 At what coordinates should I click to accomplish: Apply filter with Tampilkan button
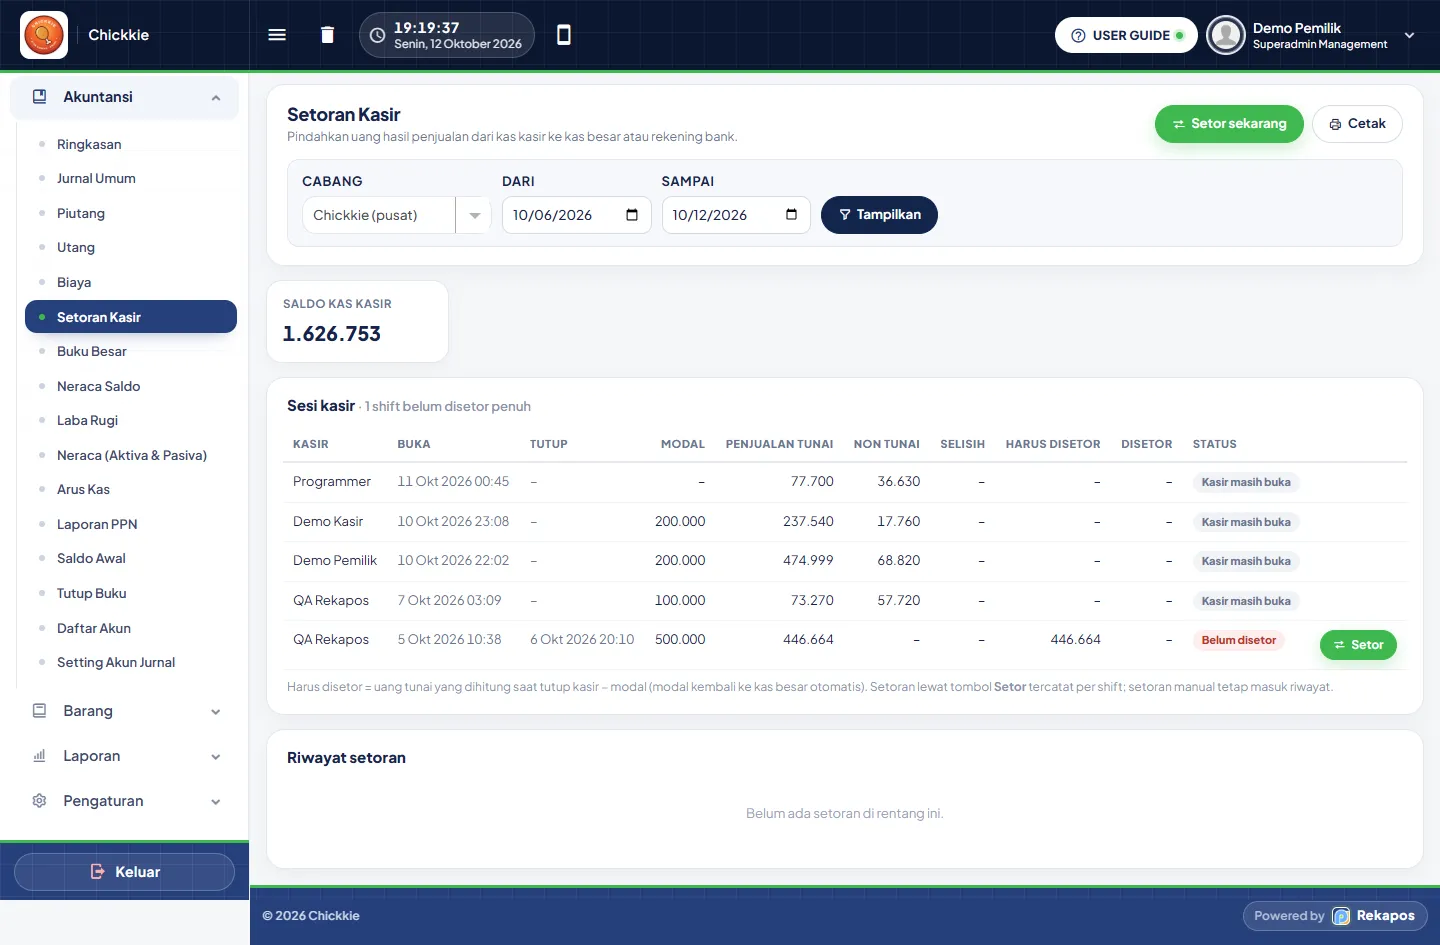(x=879, y=215)
